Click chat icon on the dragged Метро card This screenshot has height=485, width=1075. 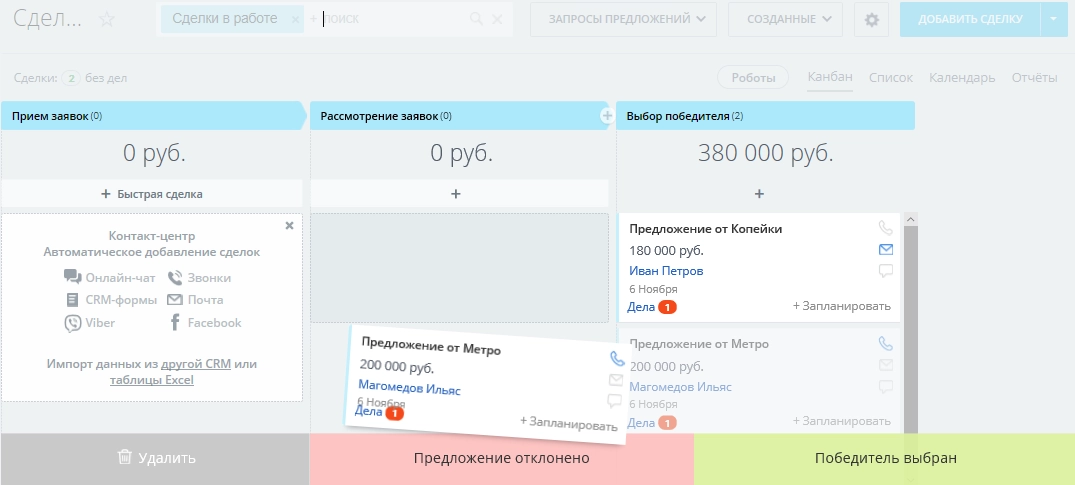[614, 401]
